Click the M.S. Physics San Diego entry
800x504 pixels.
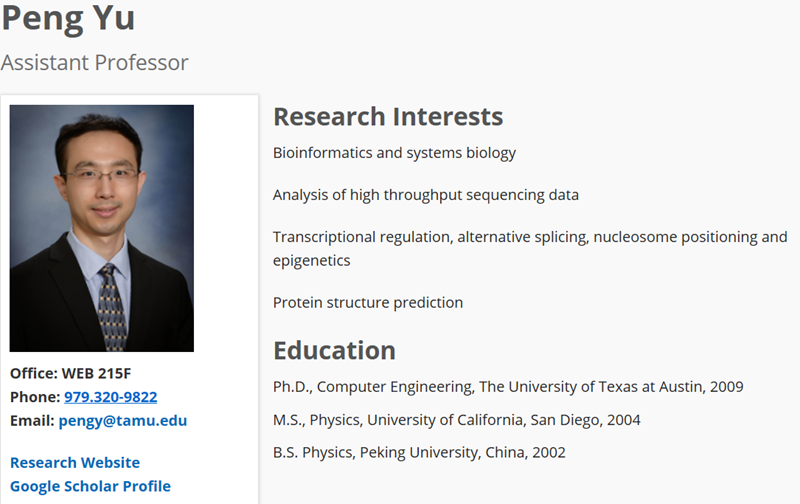457,420
